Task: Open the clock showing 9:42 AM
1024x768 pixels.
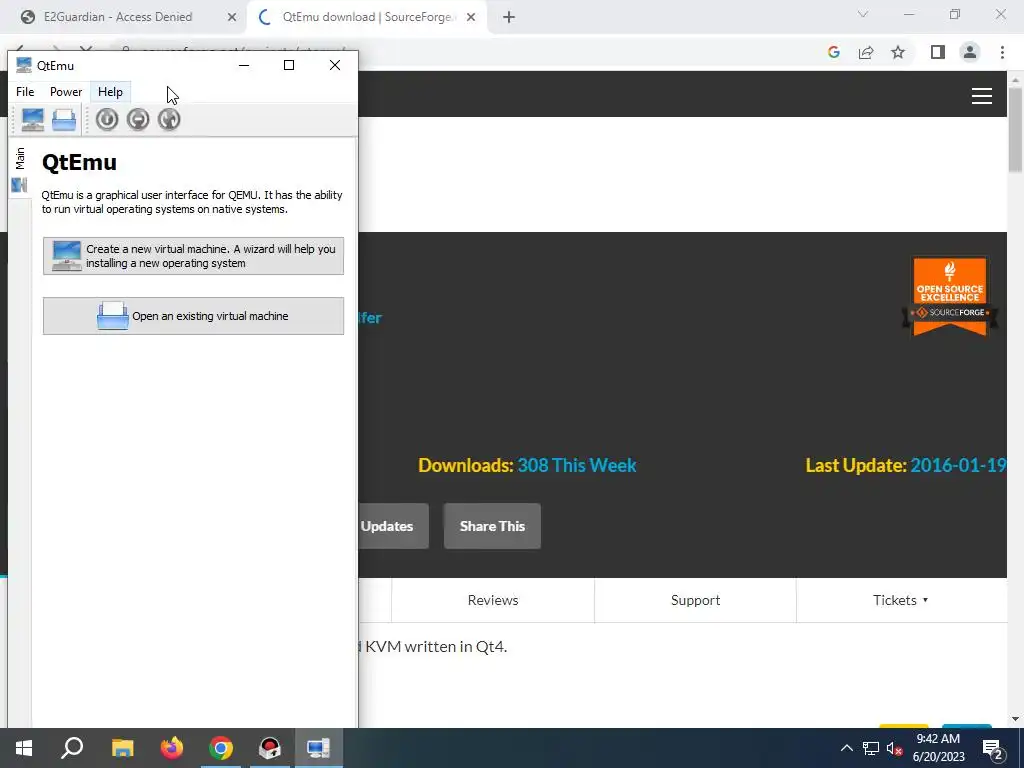Action: point(938,748)
